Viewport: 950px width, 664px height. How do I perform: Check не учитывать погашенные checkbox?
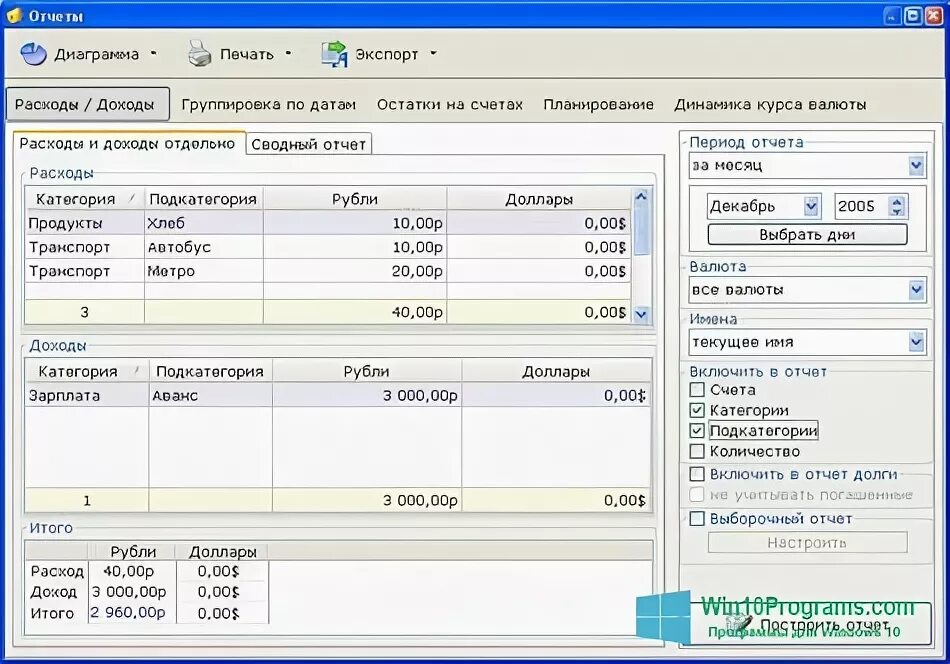point(697,494)
